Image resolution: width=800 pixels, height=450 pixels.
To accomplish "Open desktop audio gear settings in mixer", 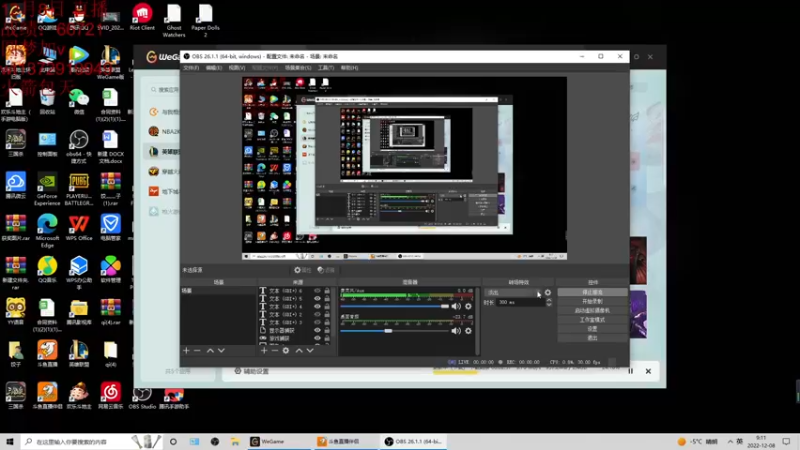I will click(x=468, y=331).
